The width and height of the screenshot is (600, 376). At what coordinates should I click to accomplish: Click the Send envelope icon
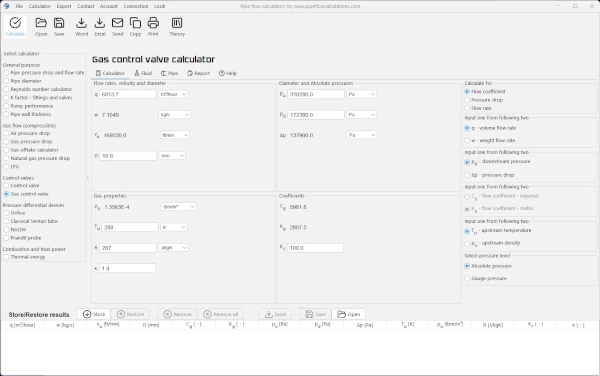tap(117, 27)
